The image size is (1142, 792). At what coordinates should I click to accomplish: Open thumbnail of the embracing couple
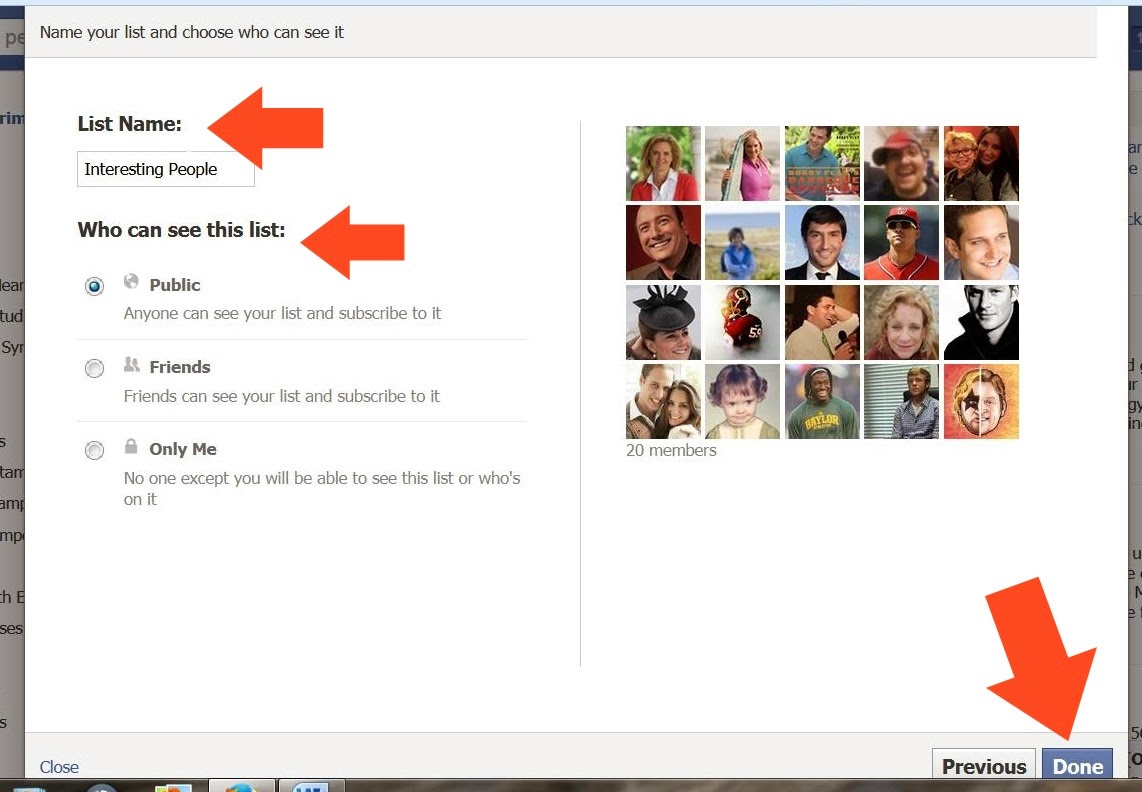pos(663,401)
